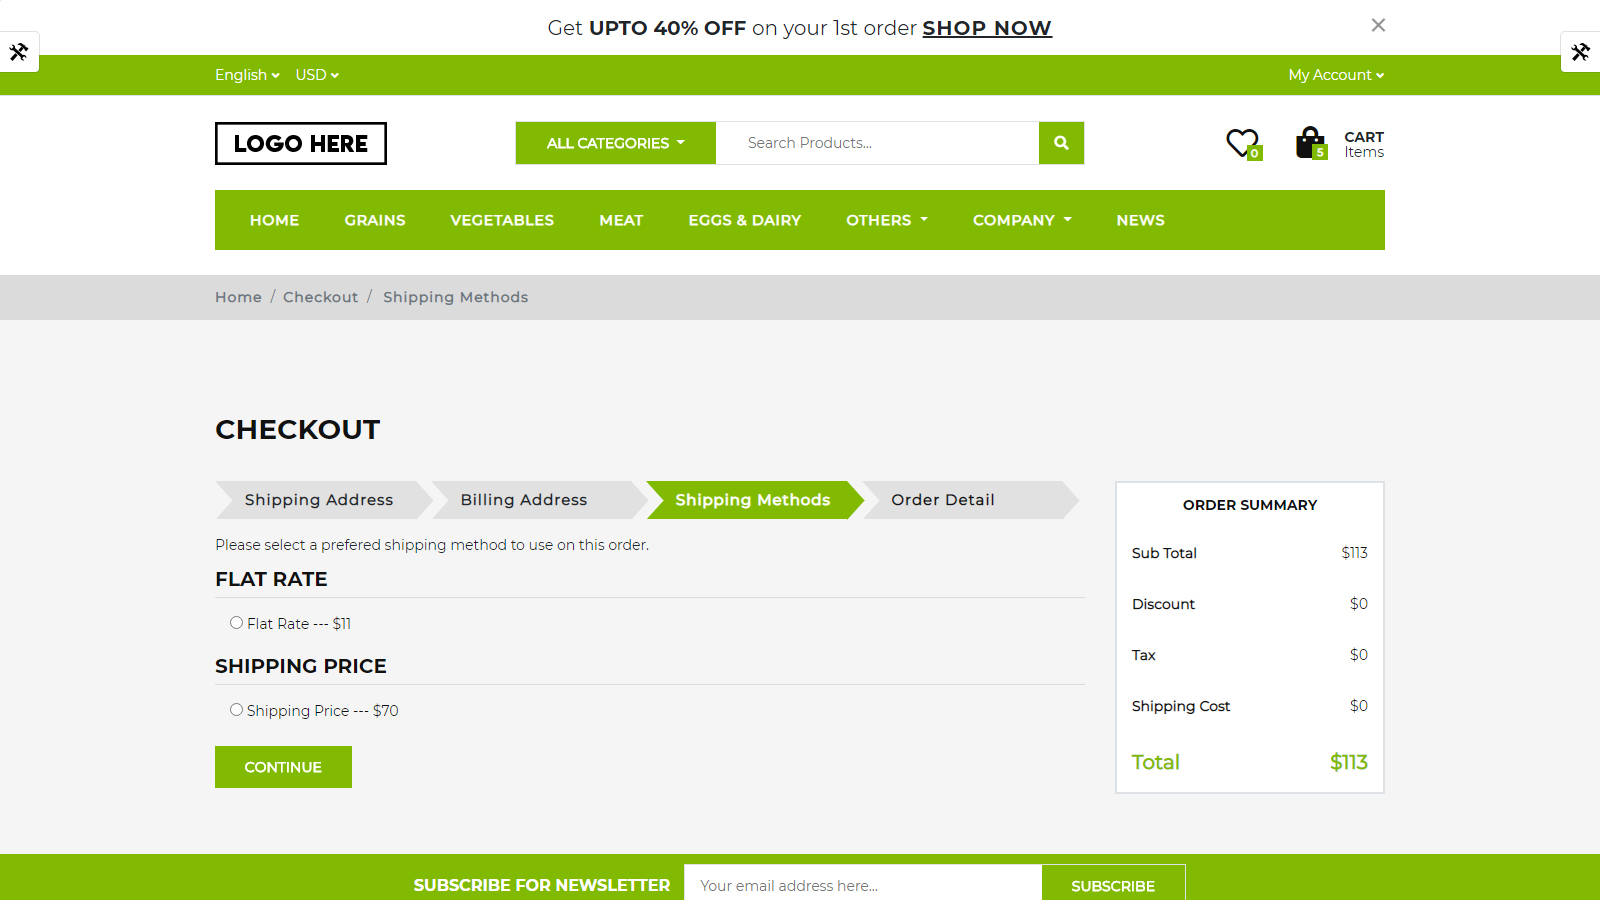The image size is (1600, 900).
Task: Expand the My Account dropdown
Action: coord(1335,74)
